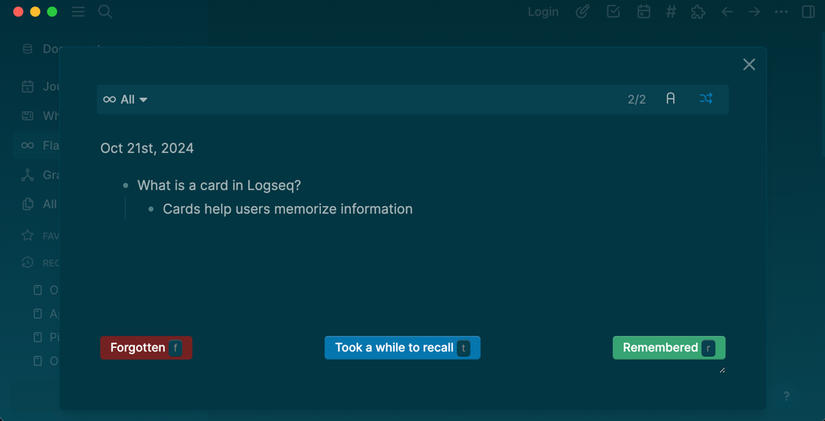Open the 'All' cards dropdown

pyautogui.click(x=126, y=100)
